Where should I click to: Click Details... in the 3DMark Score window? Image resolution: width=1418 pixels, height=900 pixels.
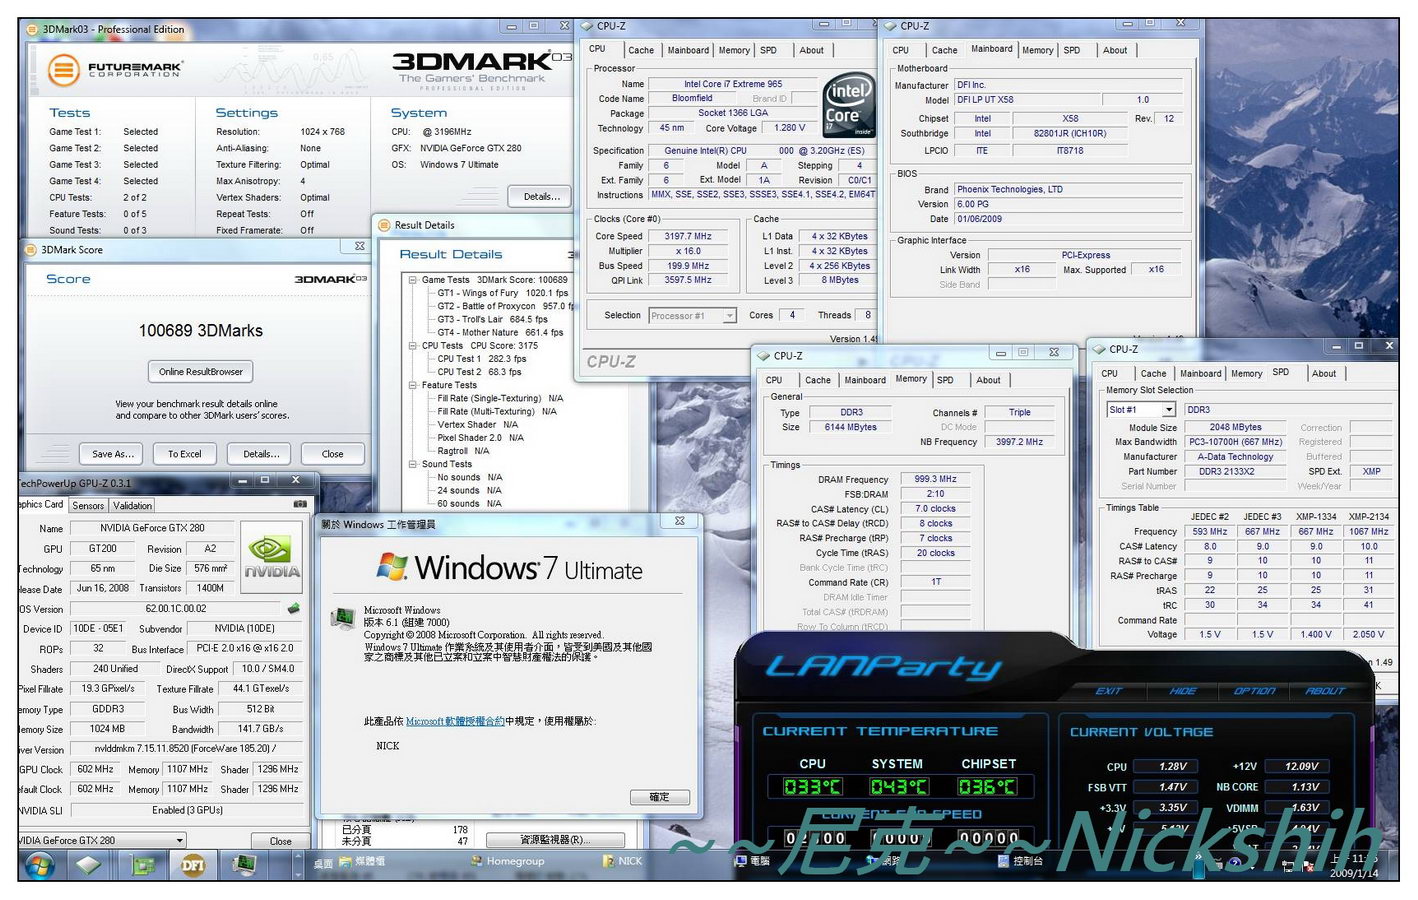tap(261, 454)
